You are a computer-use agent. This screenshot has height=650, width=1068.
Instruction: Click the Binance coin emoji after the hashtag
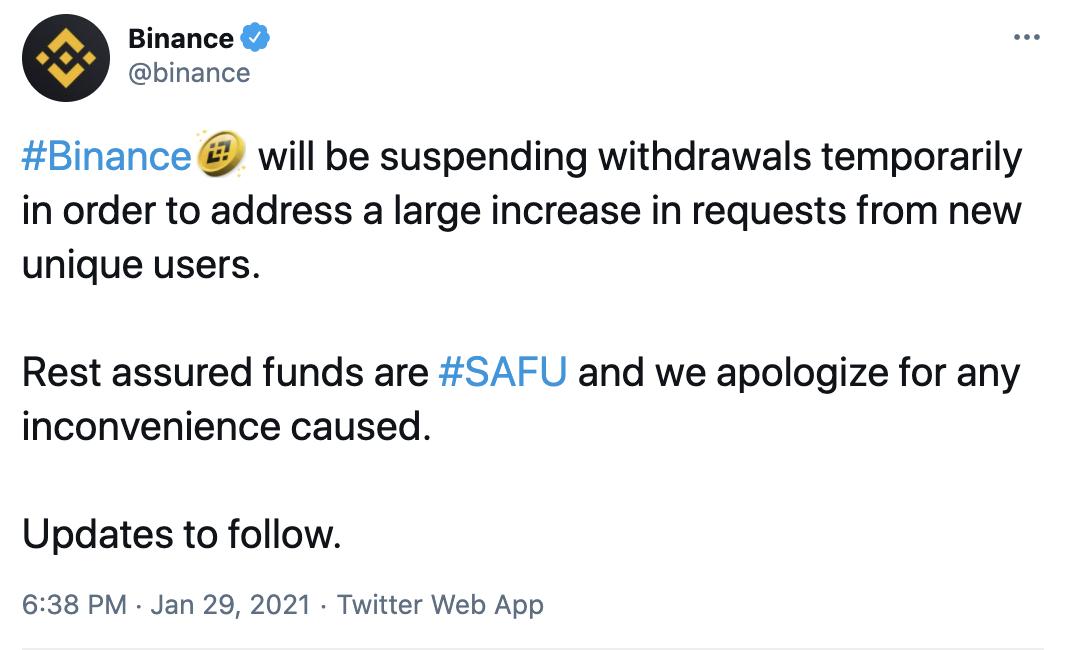[x=223, y=158]
